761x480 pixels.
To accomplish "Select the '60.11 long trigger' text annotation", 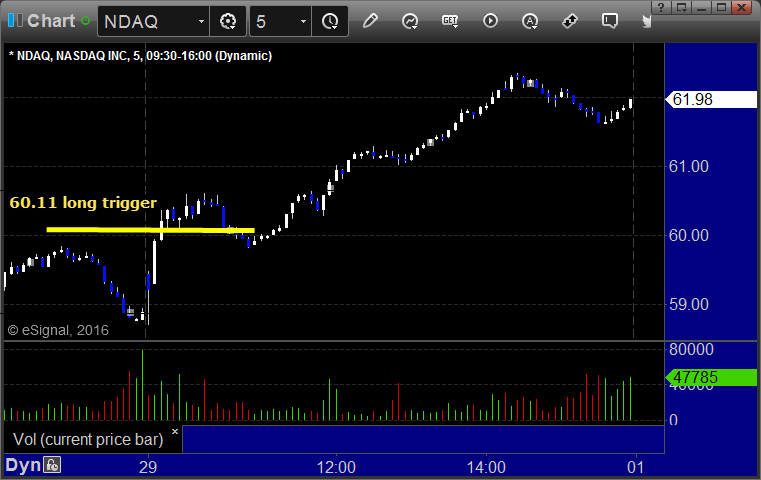I will coord(83,202).
